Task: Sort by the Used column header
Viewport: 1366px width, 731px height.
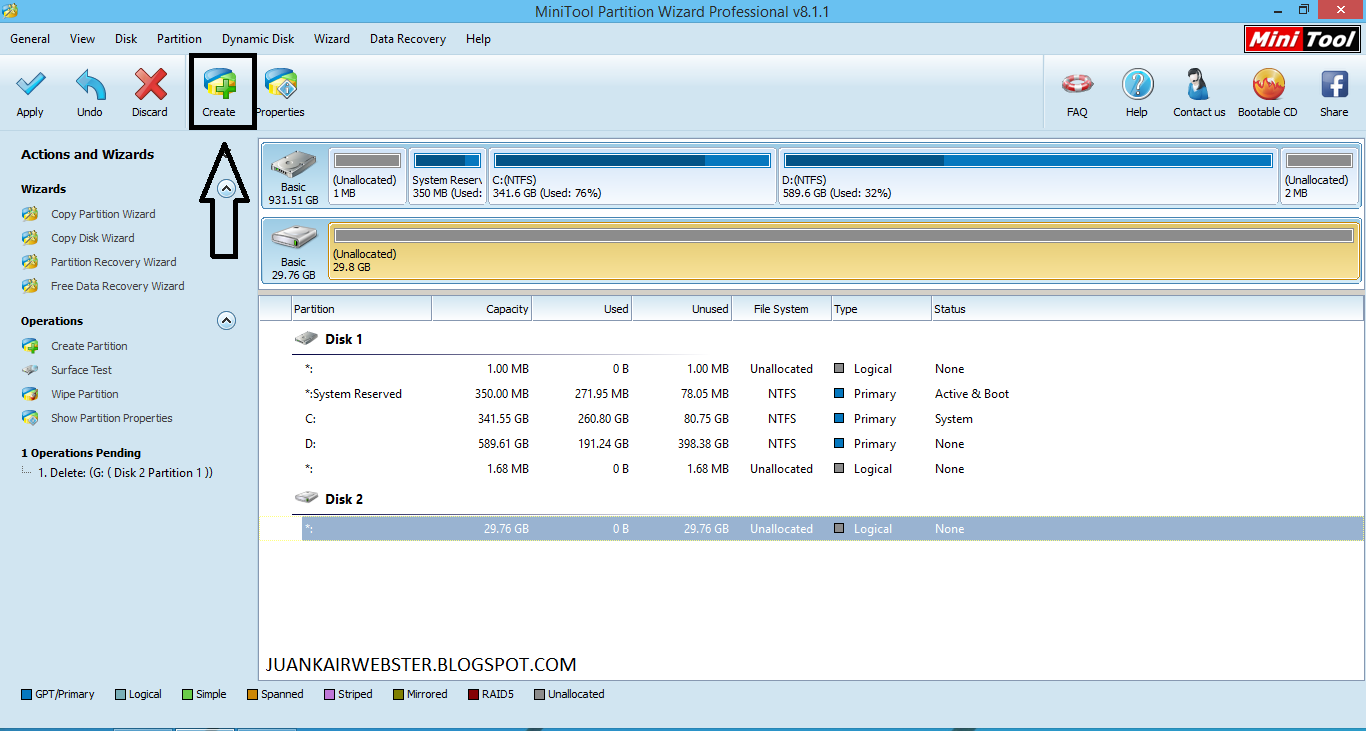Action: (581, 309)
